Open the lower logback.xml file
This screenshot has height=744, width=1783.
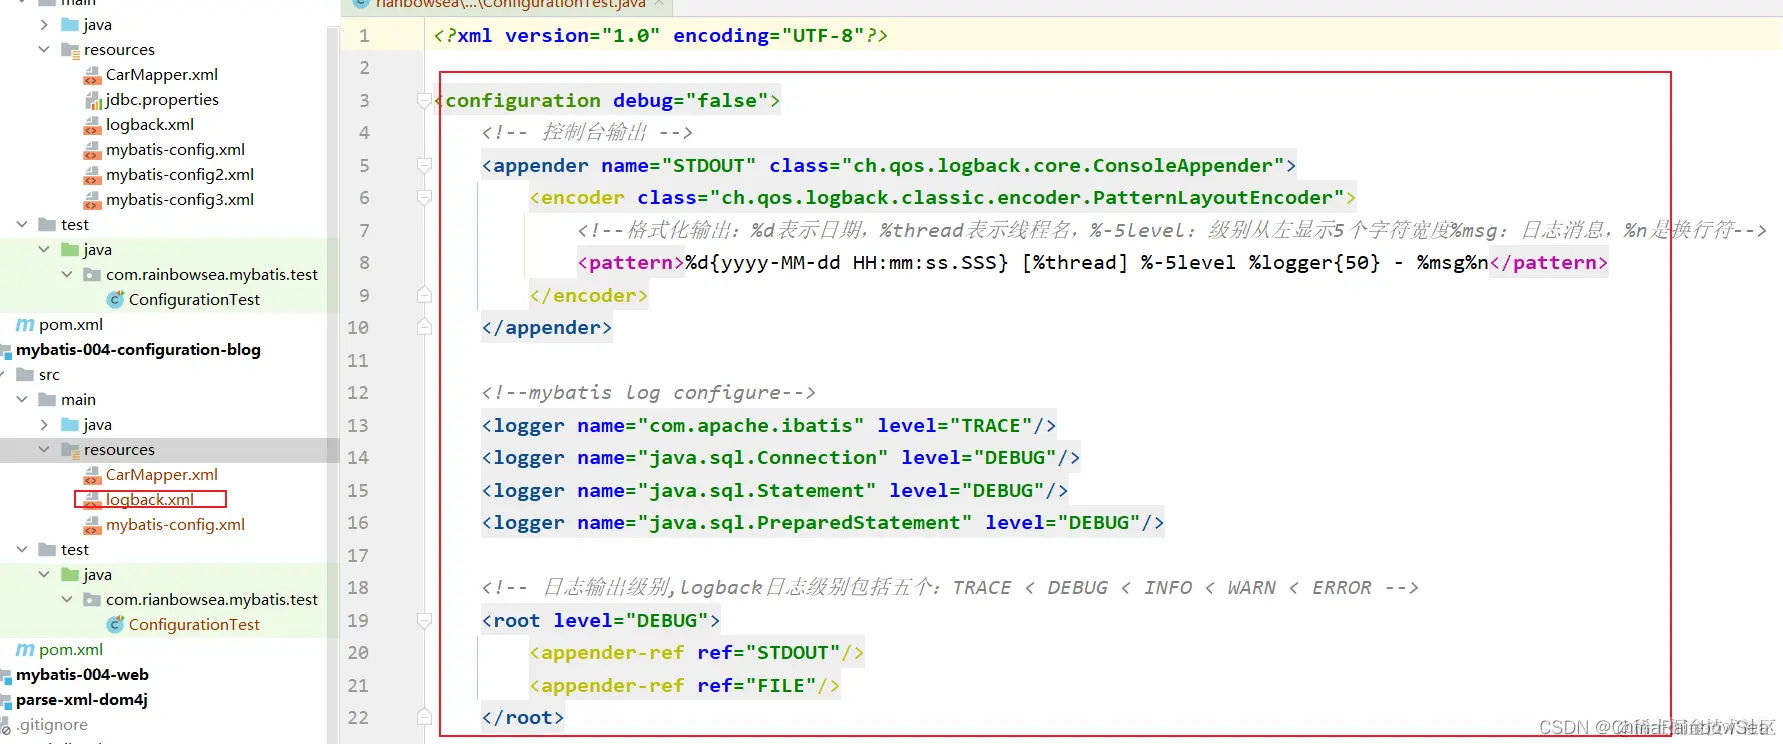pyautogui.click(x=150, y=500)
